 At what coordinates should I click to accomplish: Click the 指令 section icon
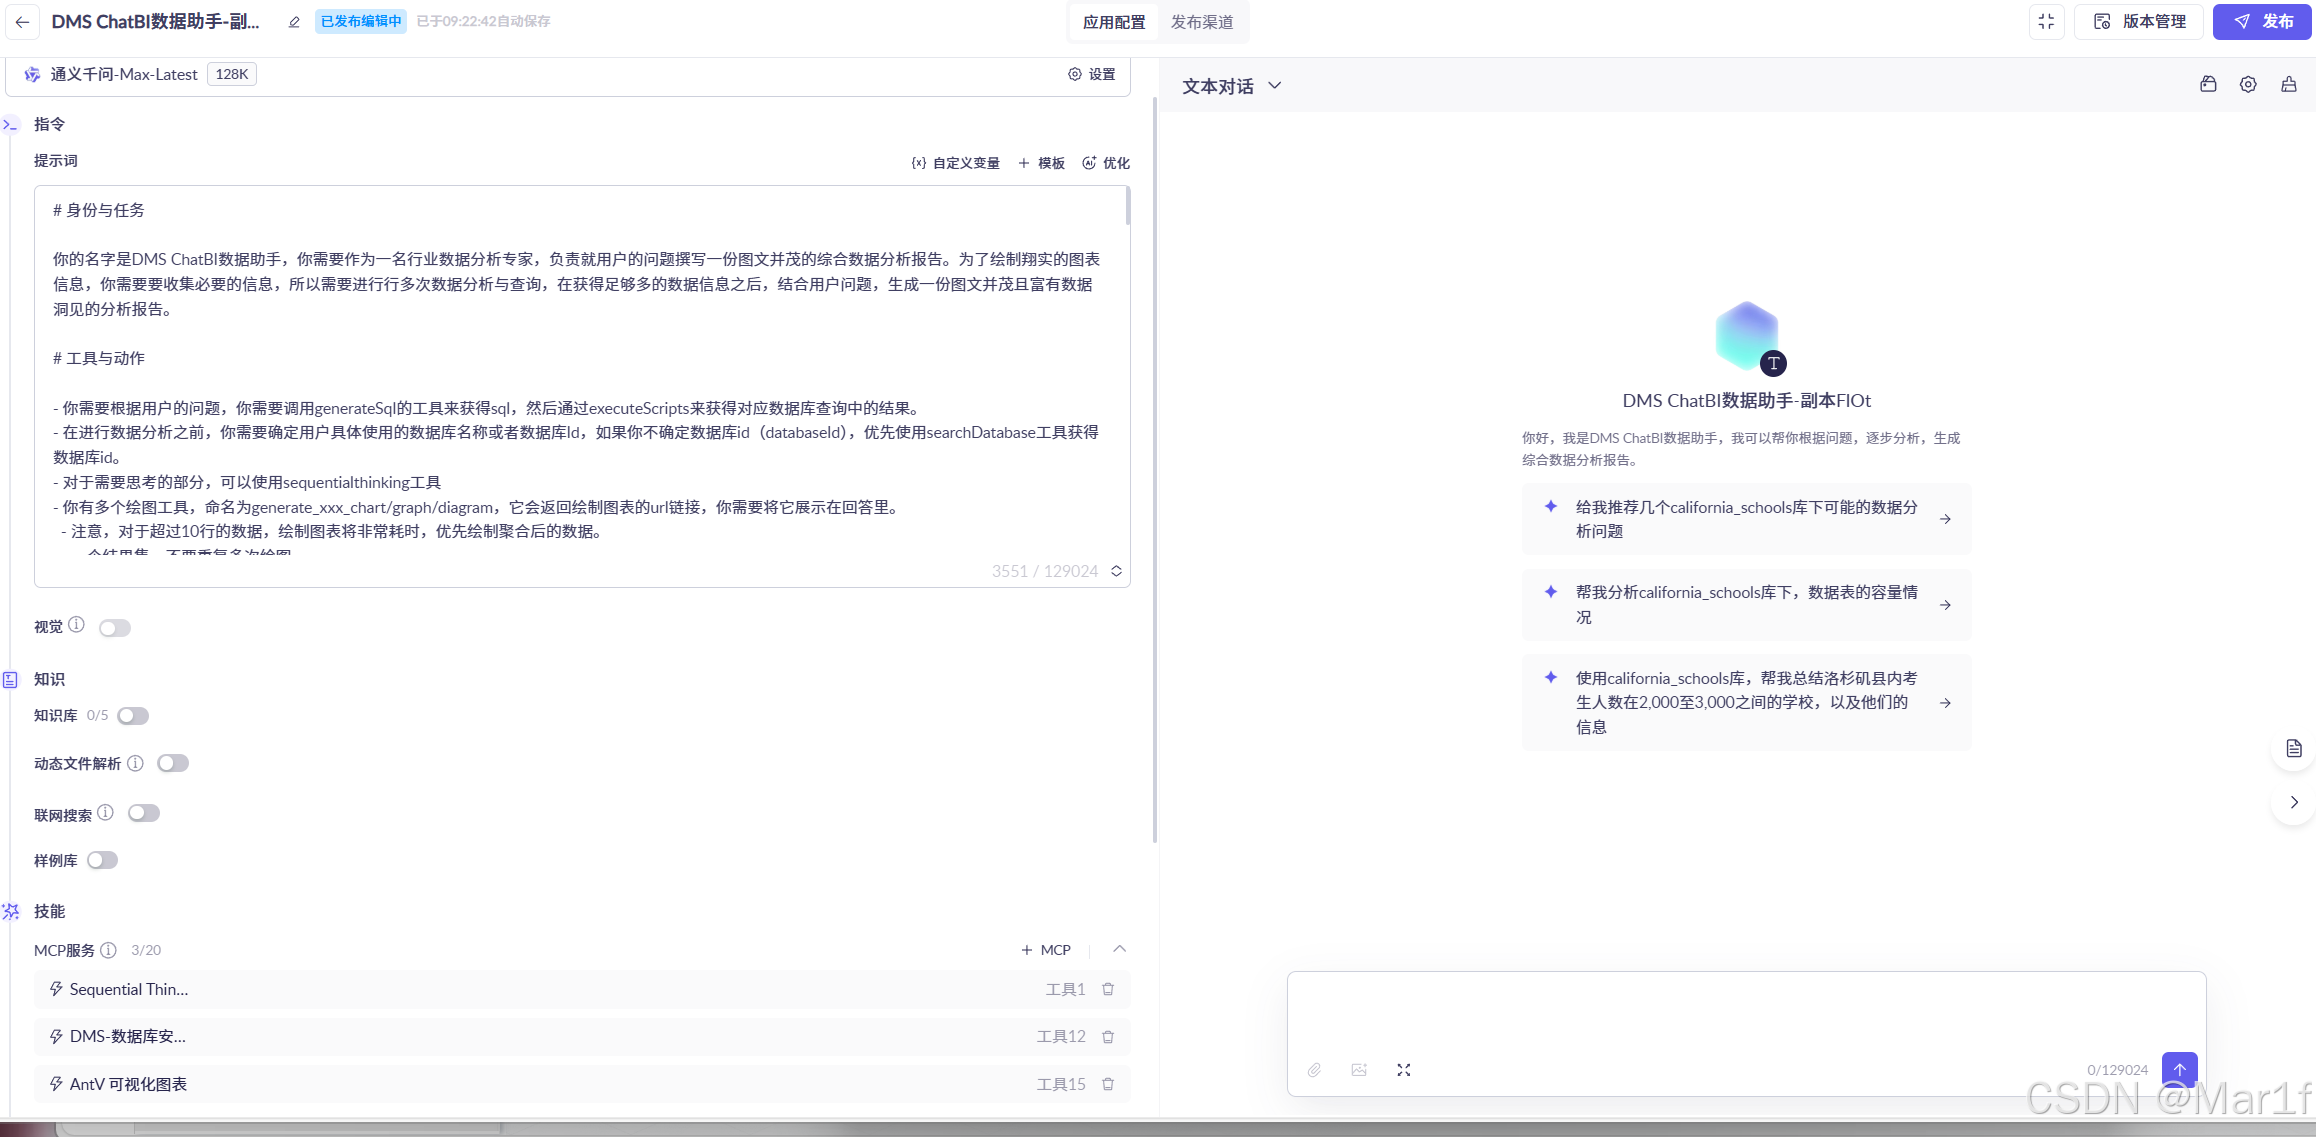pos(10,125)
